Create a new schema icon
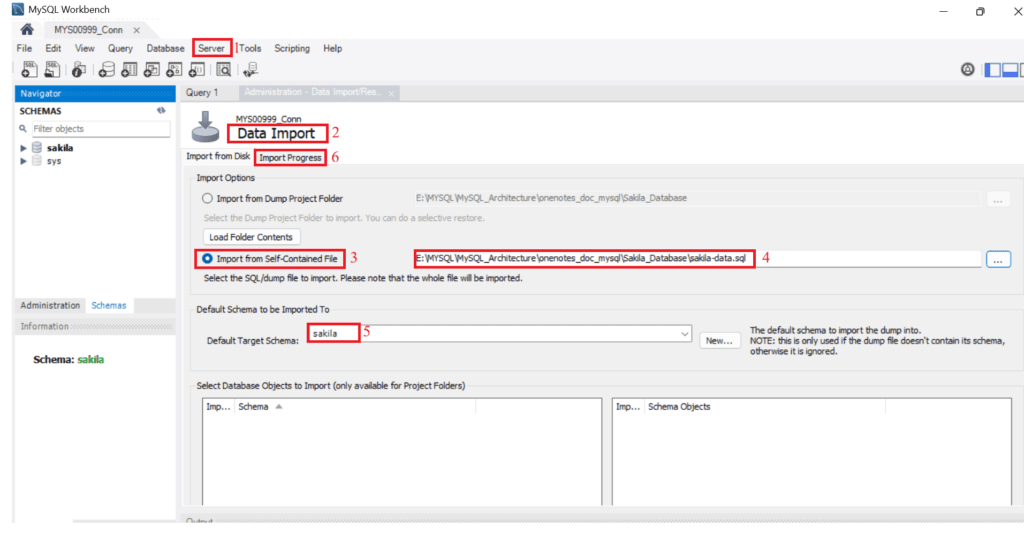1024x535 pixels. pyautogui.click(x=106, y=69)
